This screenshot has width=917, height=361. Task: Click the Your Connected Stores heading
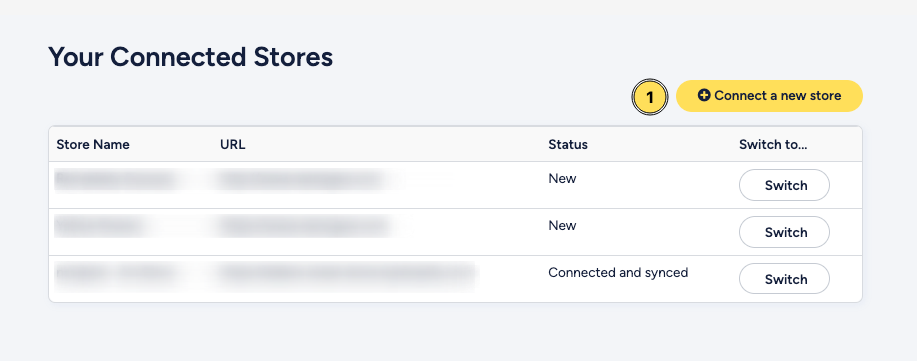coord(191,57)
